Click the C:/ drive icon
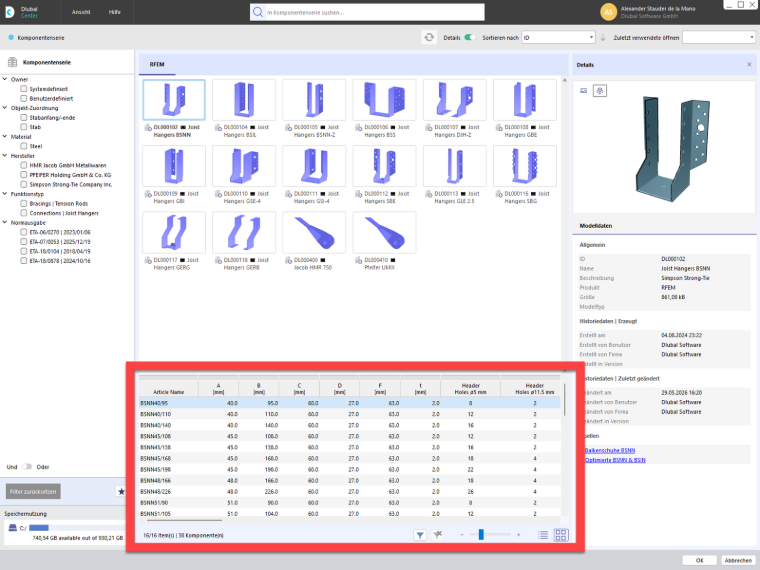 coord(13,528)
